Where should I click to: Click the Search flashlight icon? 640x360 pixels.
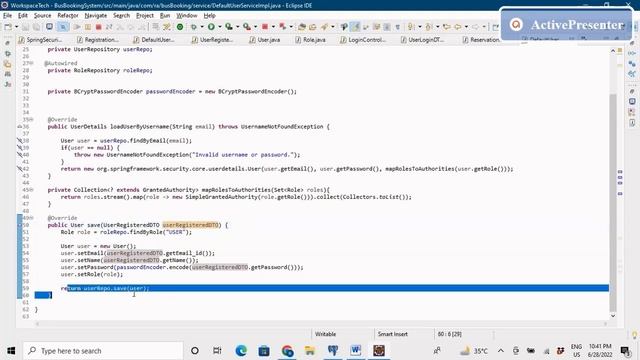coord(324,27)
